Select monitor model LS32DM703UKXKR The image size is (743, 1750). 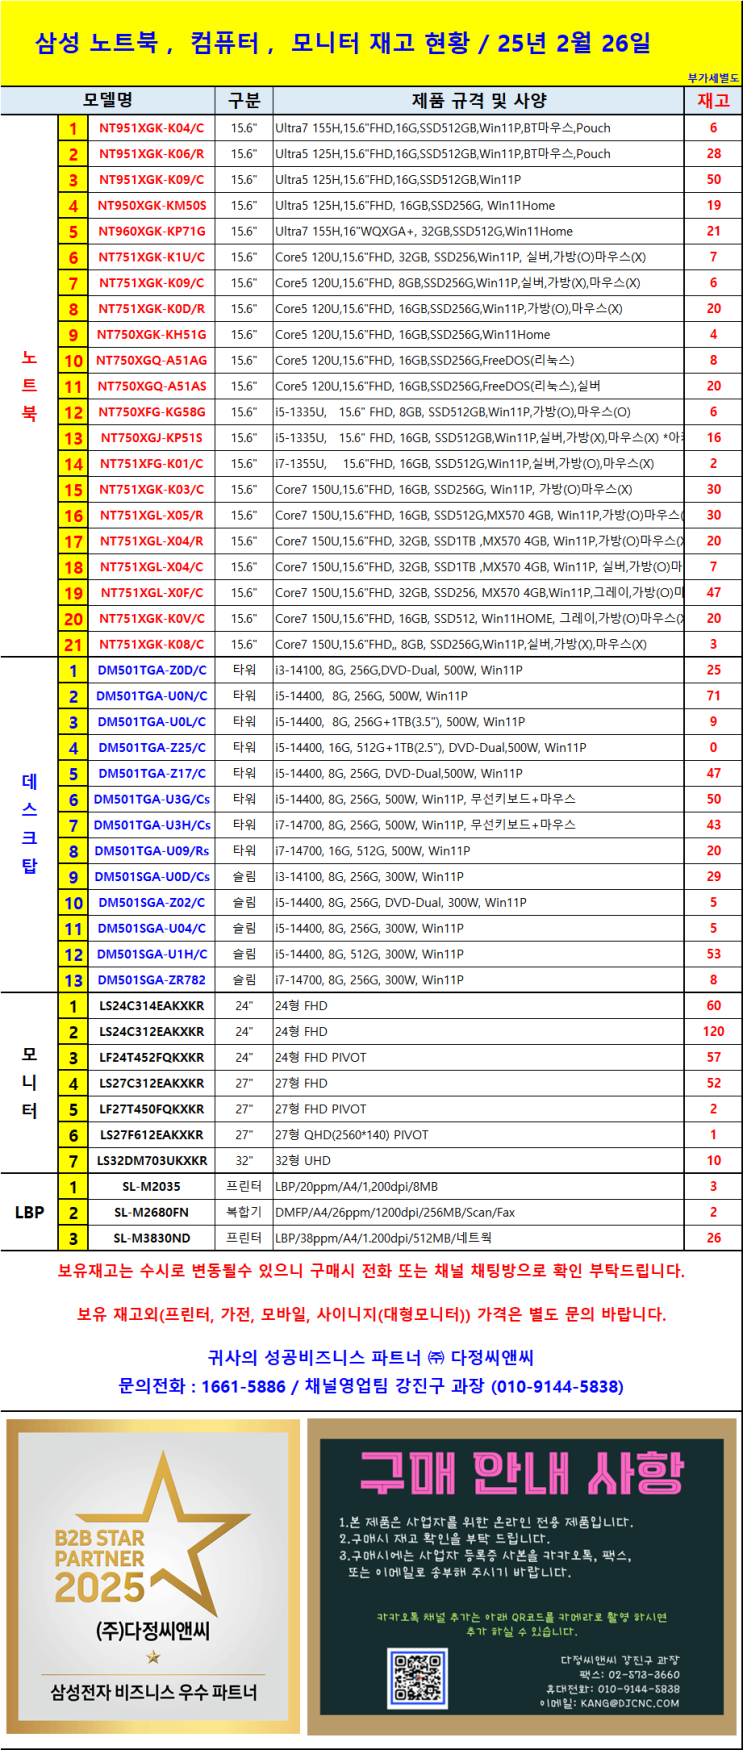click(151, 1161)
